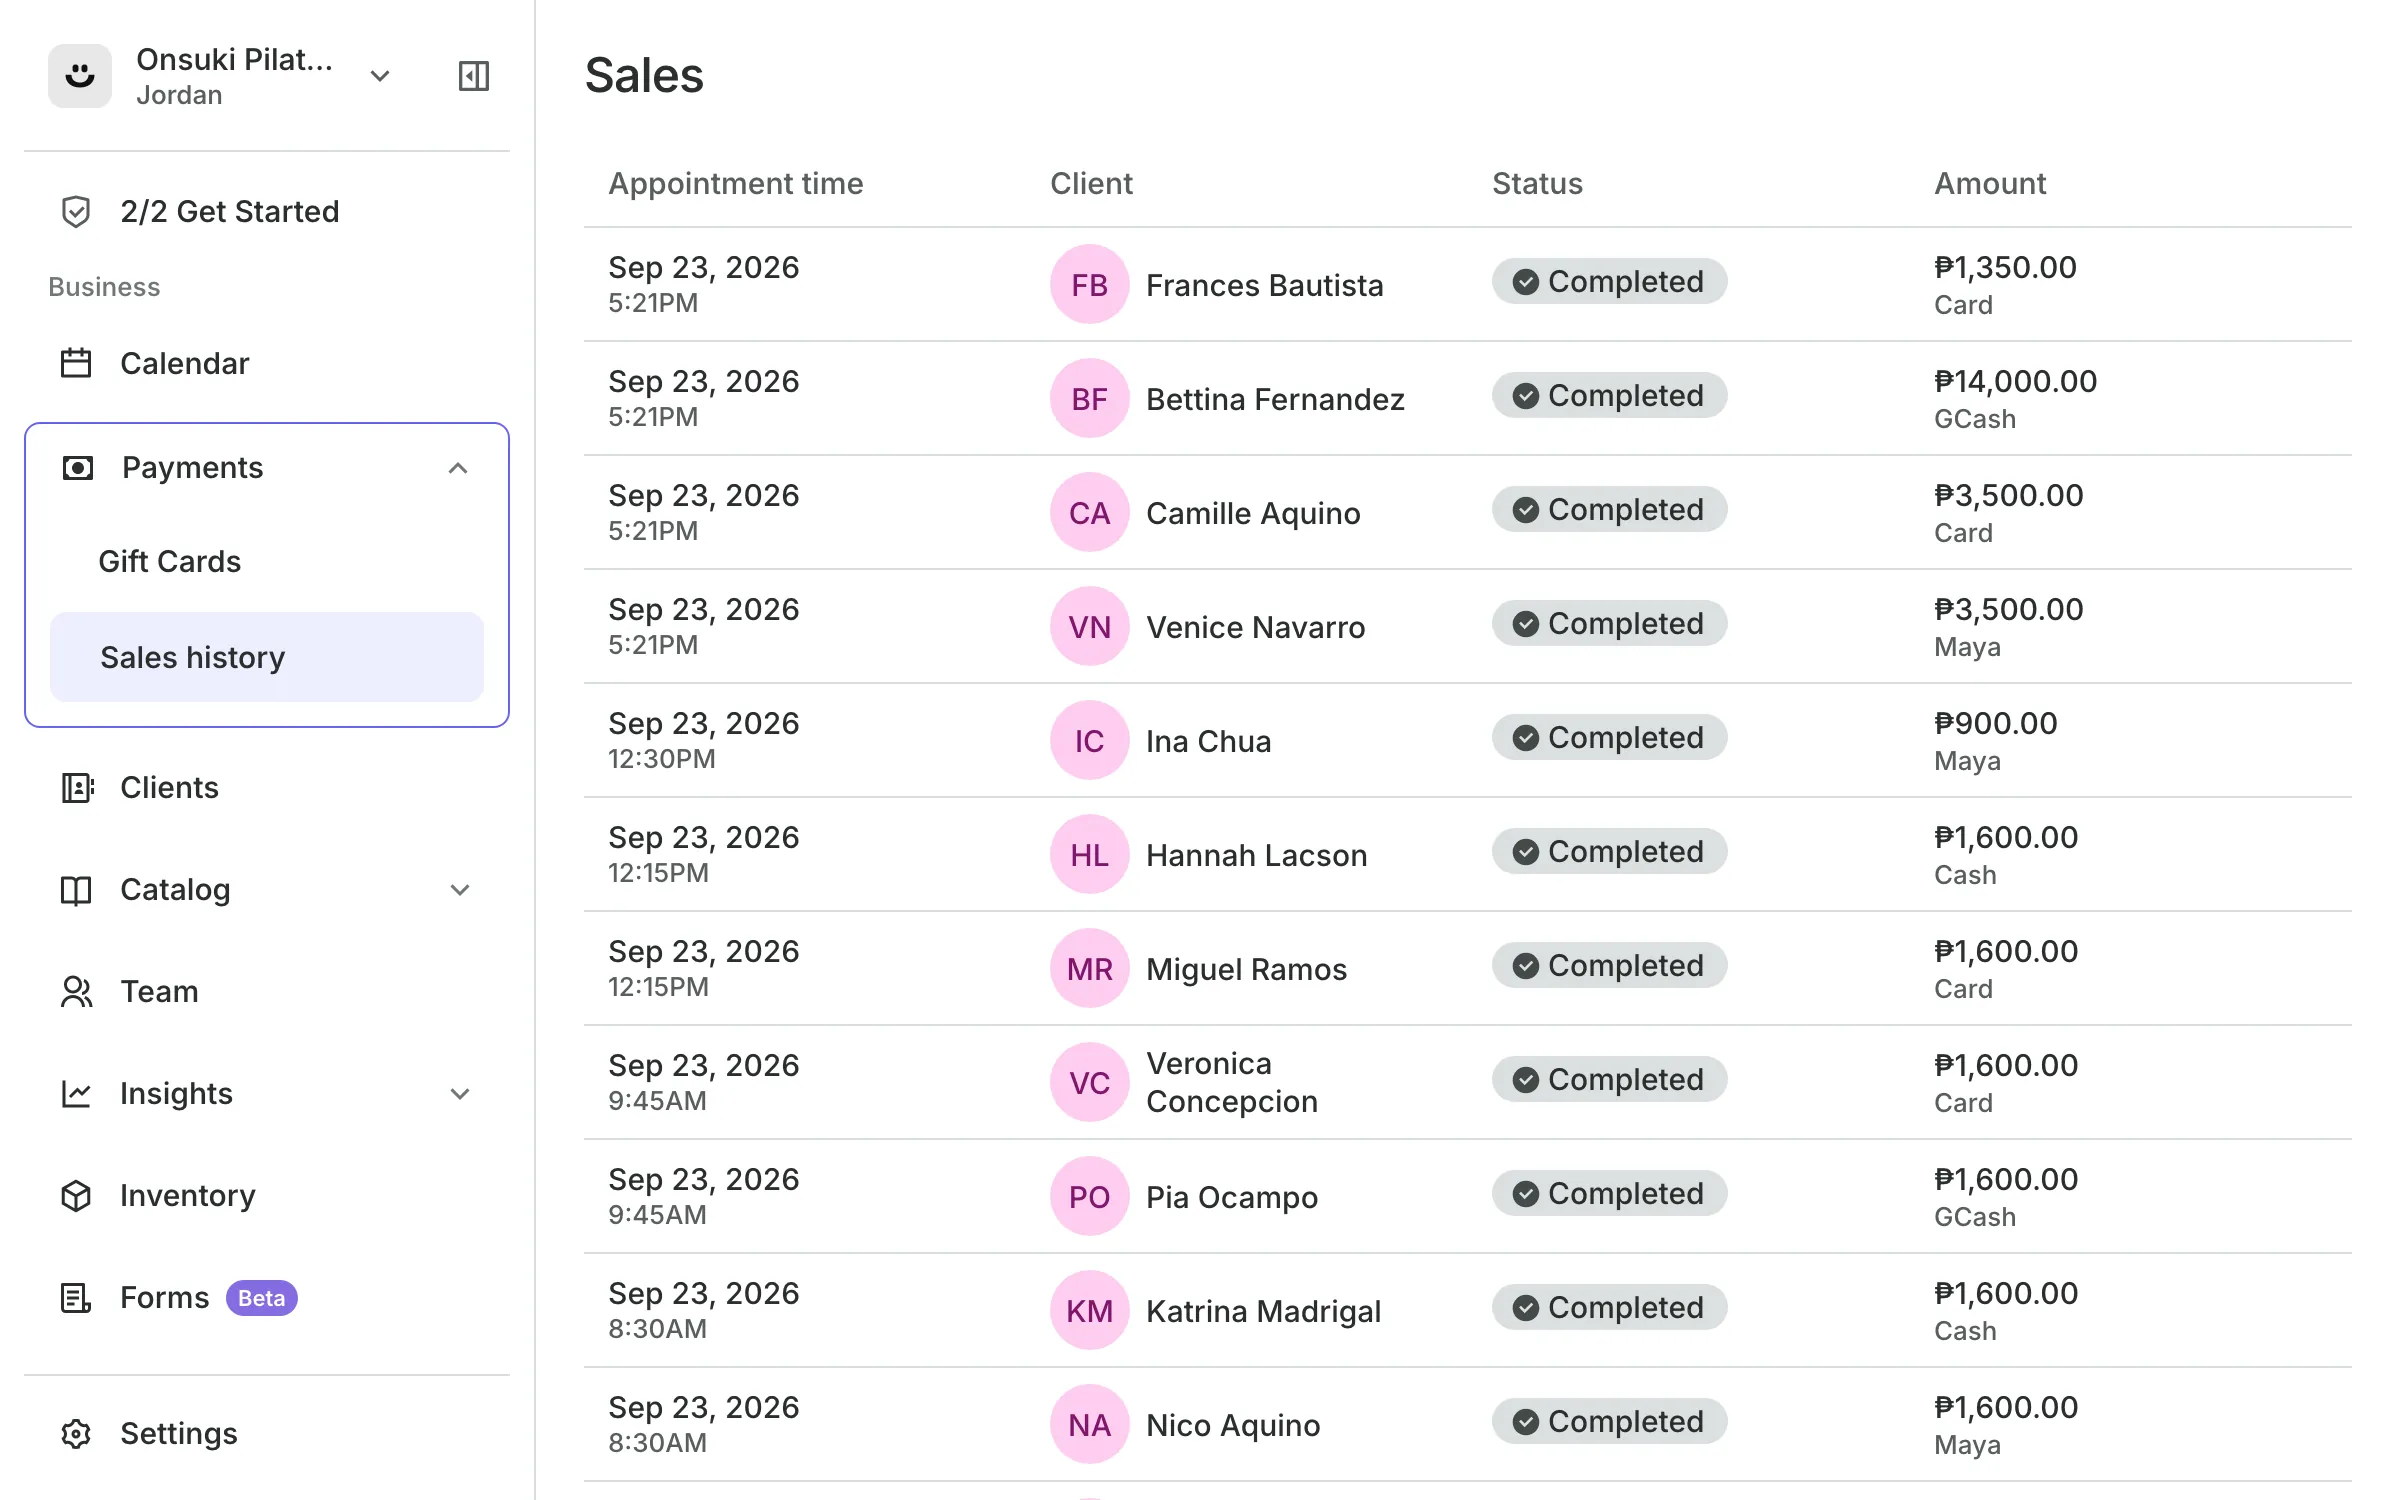Image resolution: width=2400 pixels, height=1500 pixels.
Task: Click VC avatar for Veronica Concepcion
Action: coord(1090,1083)
